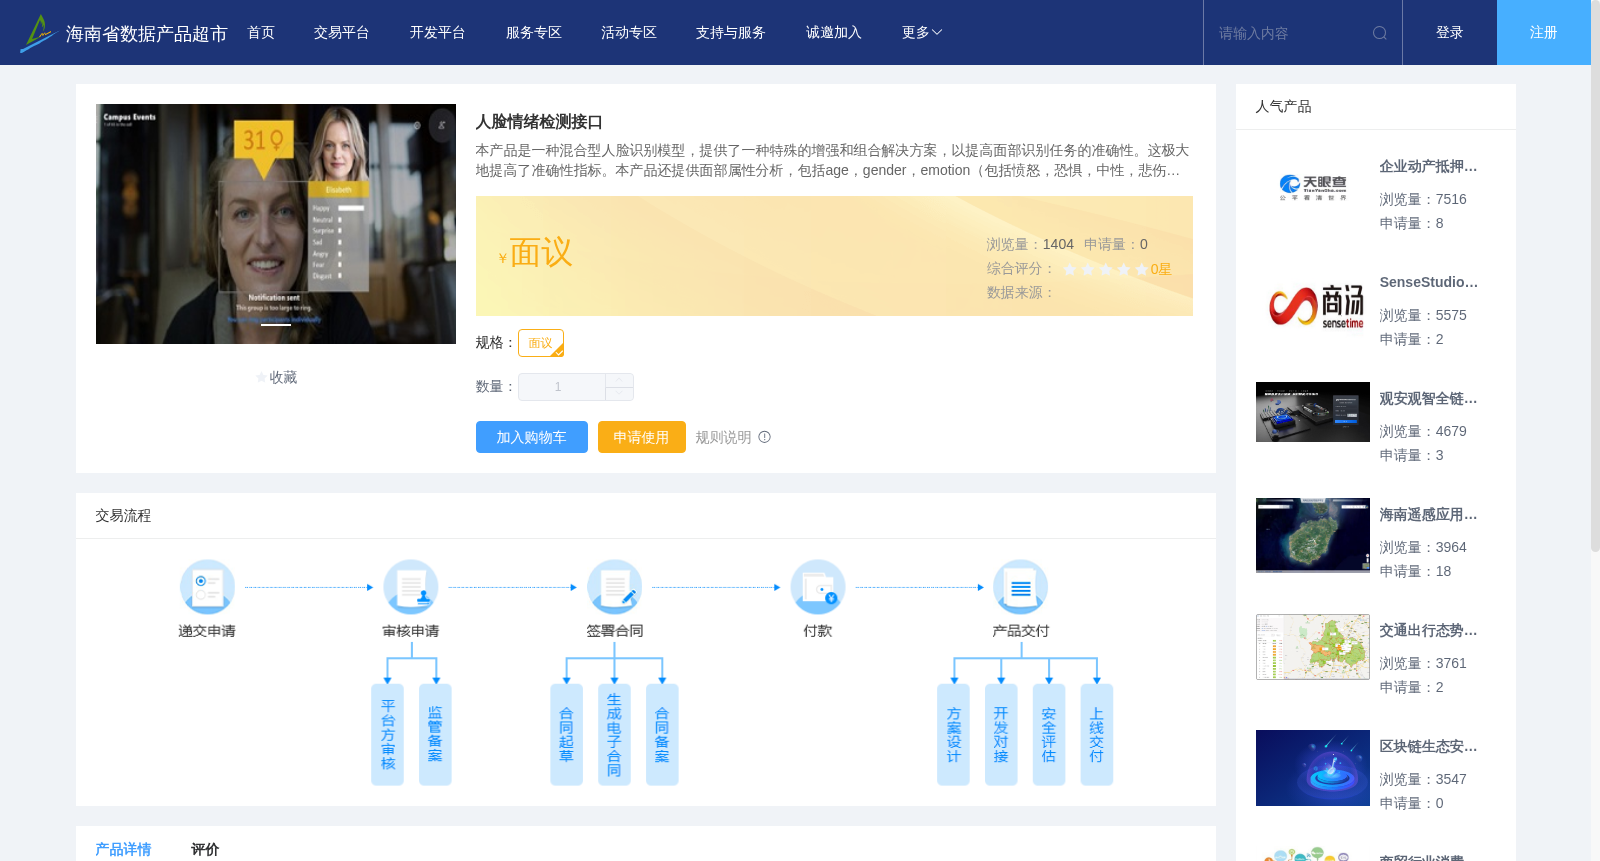1600x861 pixels.
Task: Click the image carousel indicator bar
Action: click(276, 325)
